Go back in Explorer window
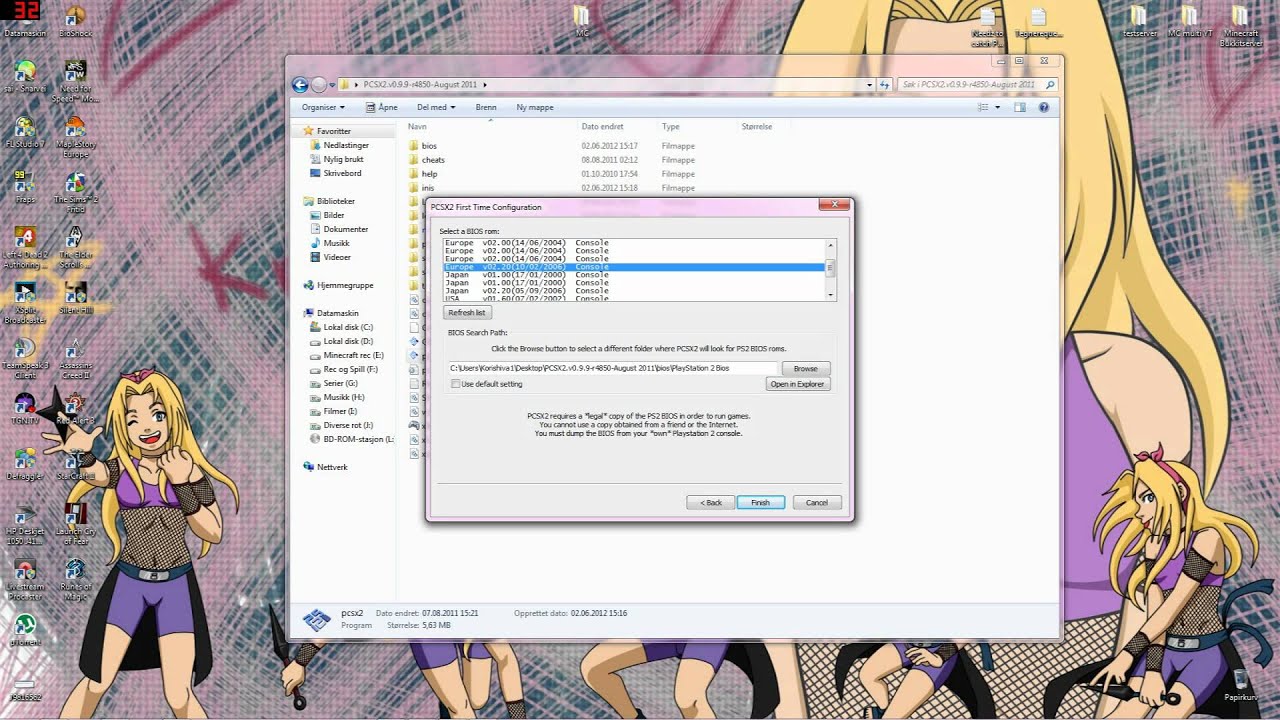This screenshot has width=1280, height=720. point(300,85)
